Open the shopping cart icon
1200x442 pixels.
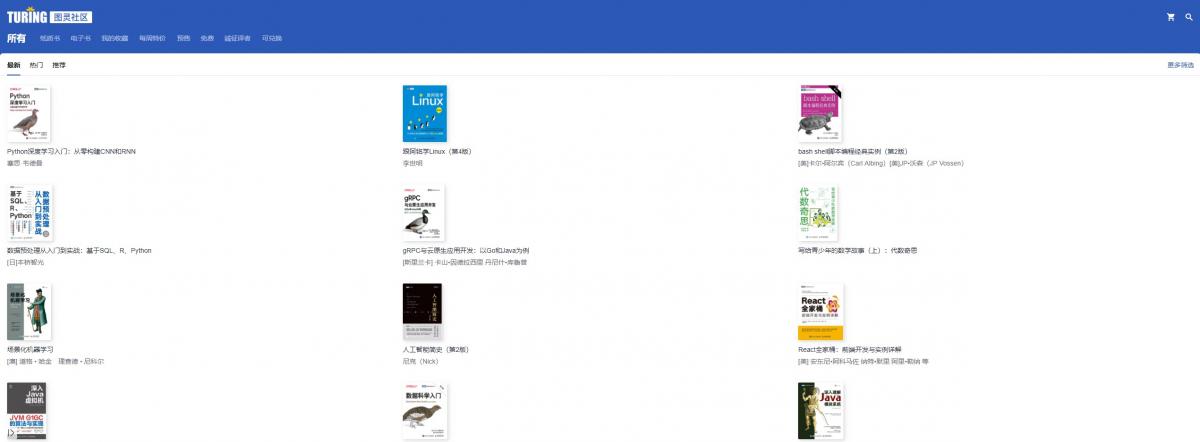1171,17
